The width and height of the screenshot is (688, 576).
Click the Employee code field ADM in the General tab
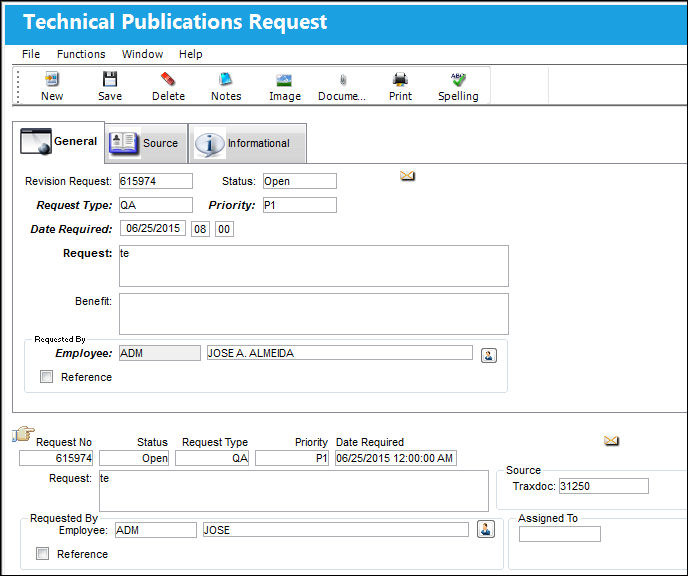click(x=160, y=353)
